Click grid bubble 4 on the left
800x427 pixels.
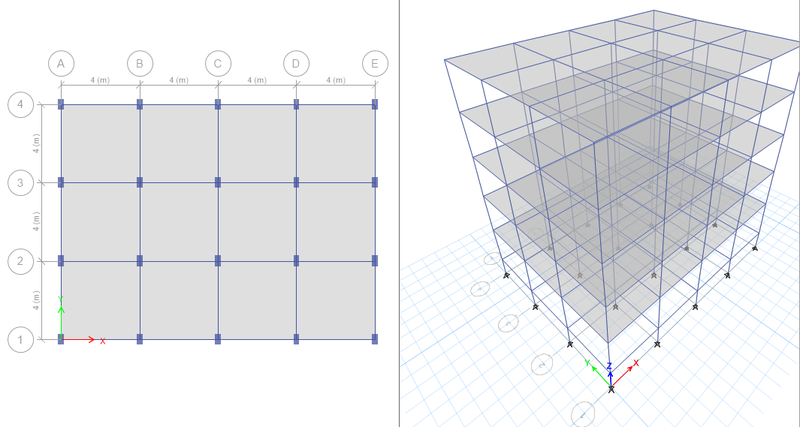pos(20,105)
